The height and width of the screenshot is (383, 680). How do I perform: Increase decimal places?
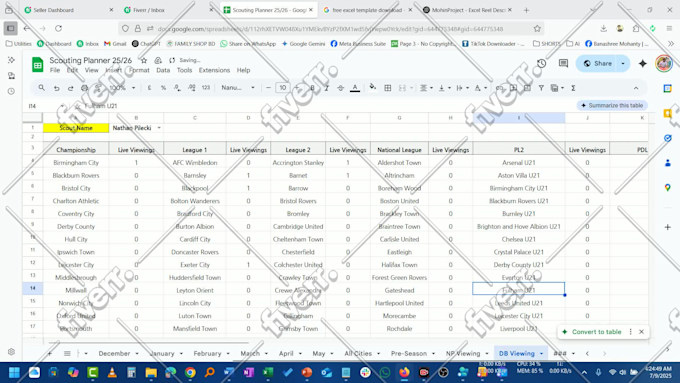pos(192,88)
